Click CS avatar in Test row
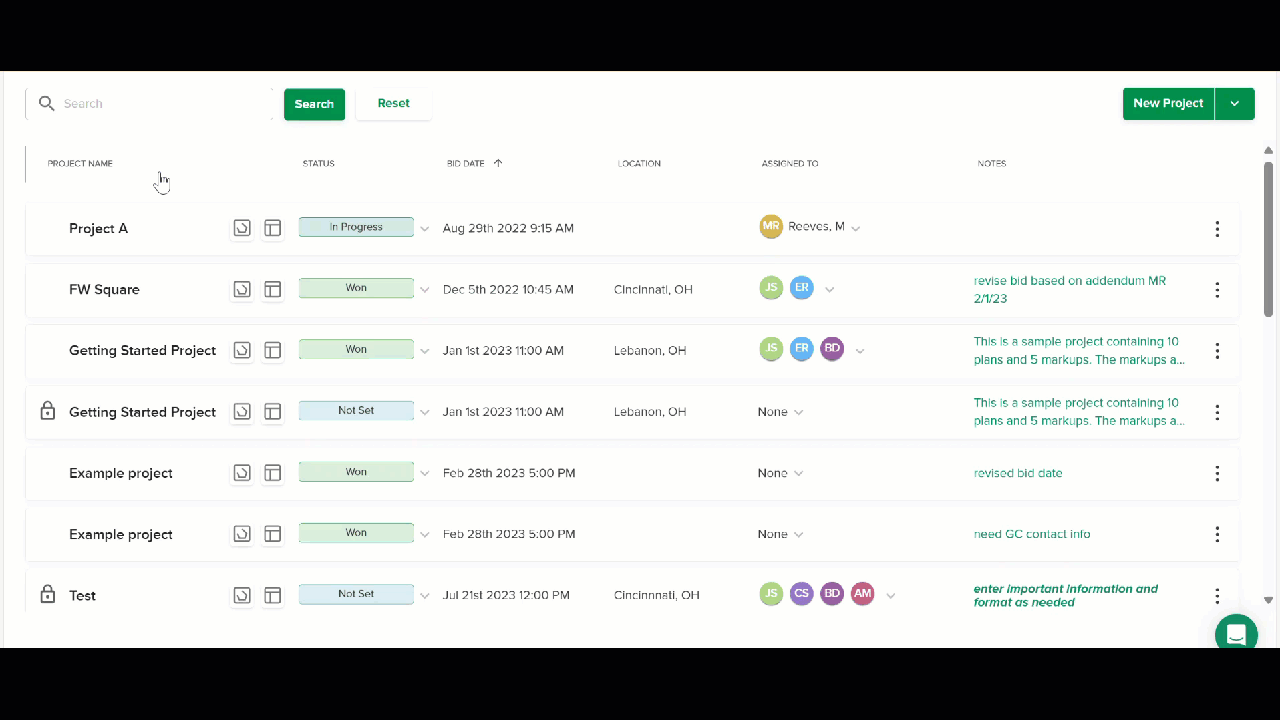The width and height of the screenshot is (1280, 720). (801, 594)
